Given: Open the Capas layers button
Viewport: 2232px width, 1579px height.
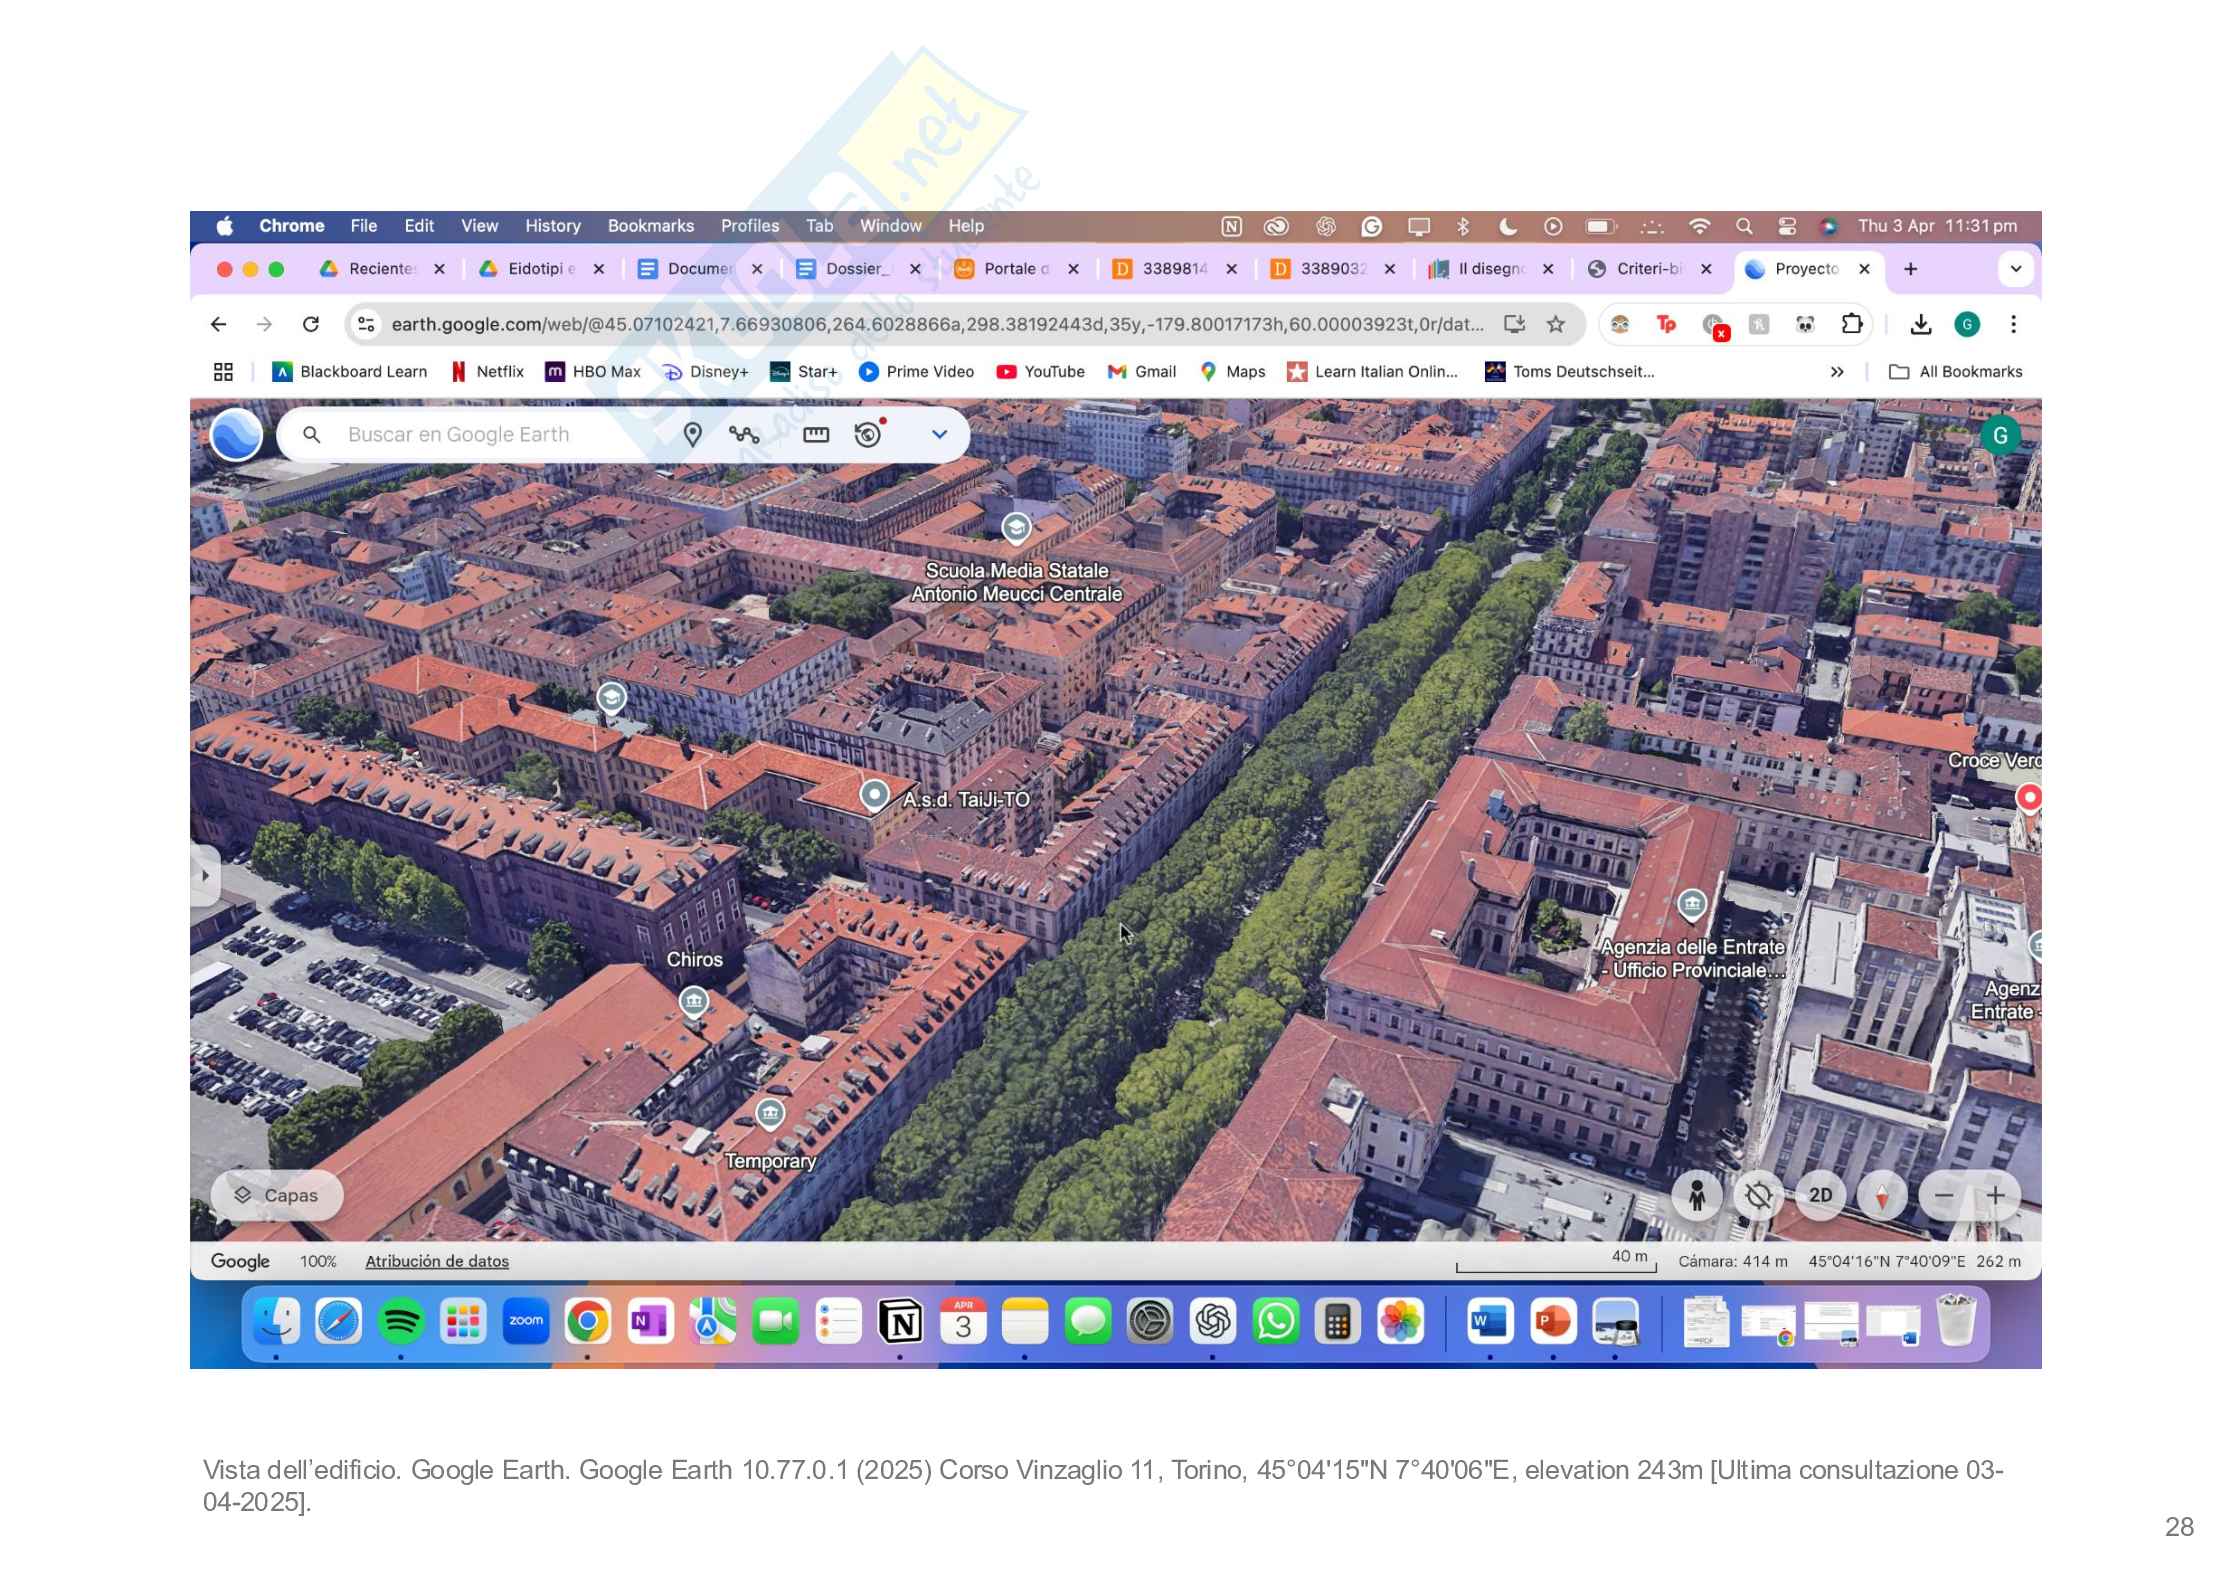Looking at the screenshot, I should (277, 1195).
